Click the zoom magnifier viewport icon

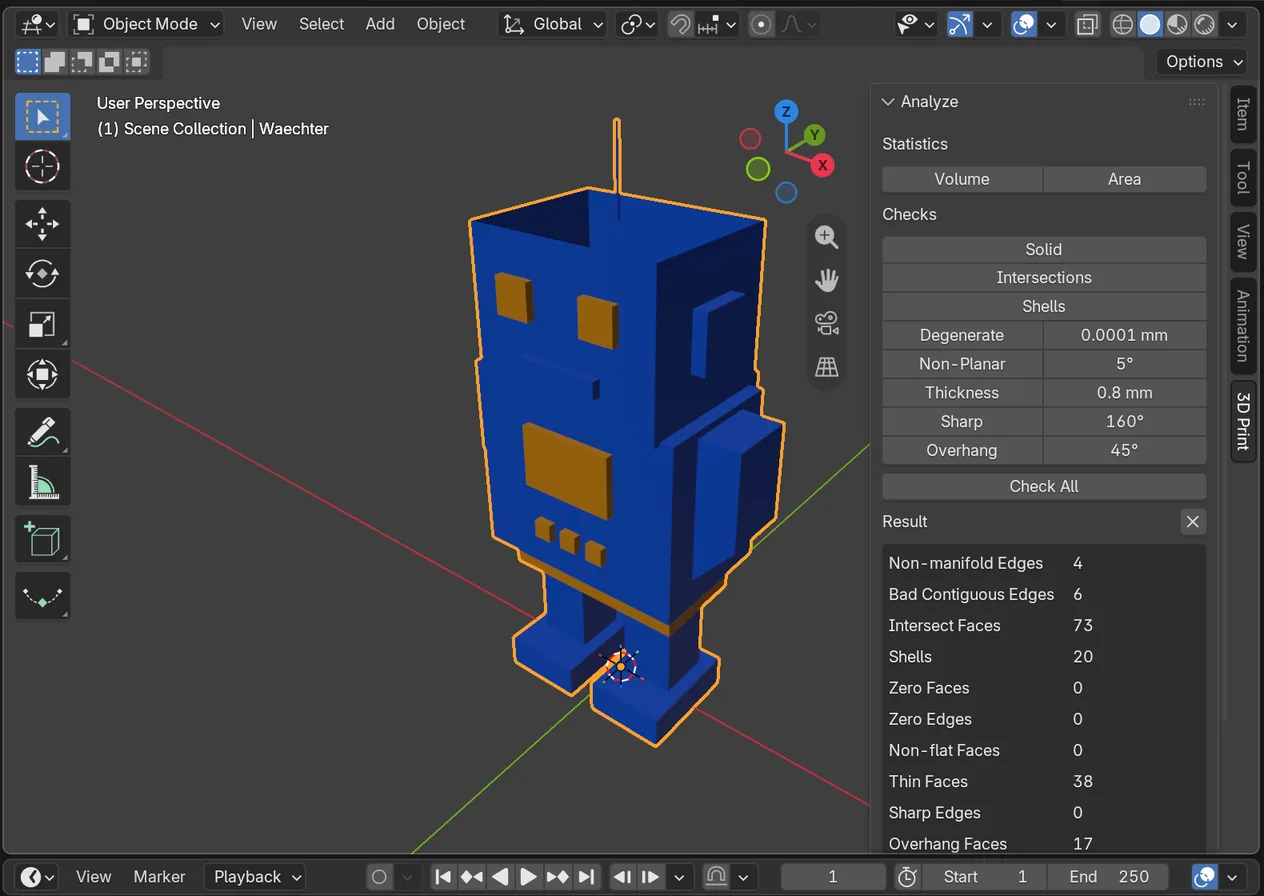click(826, 237)
